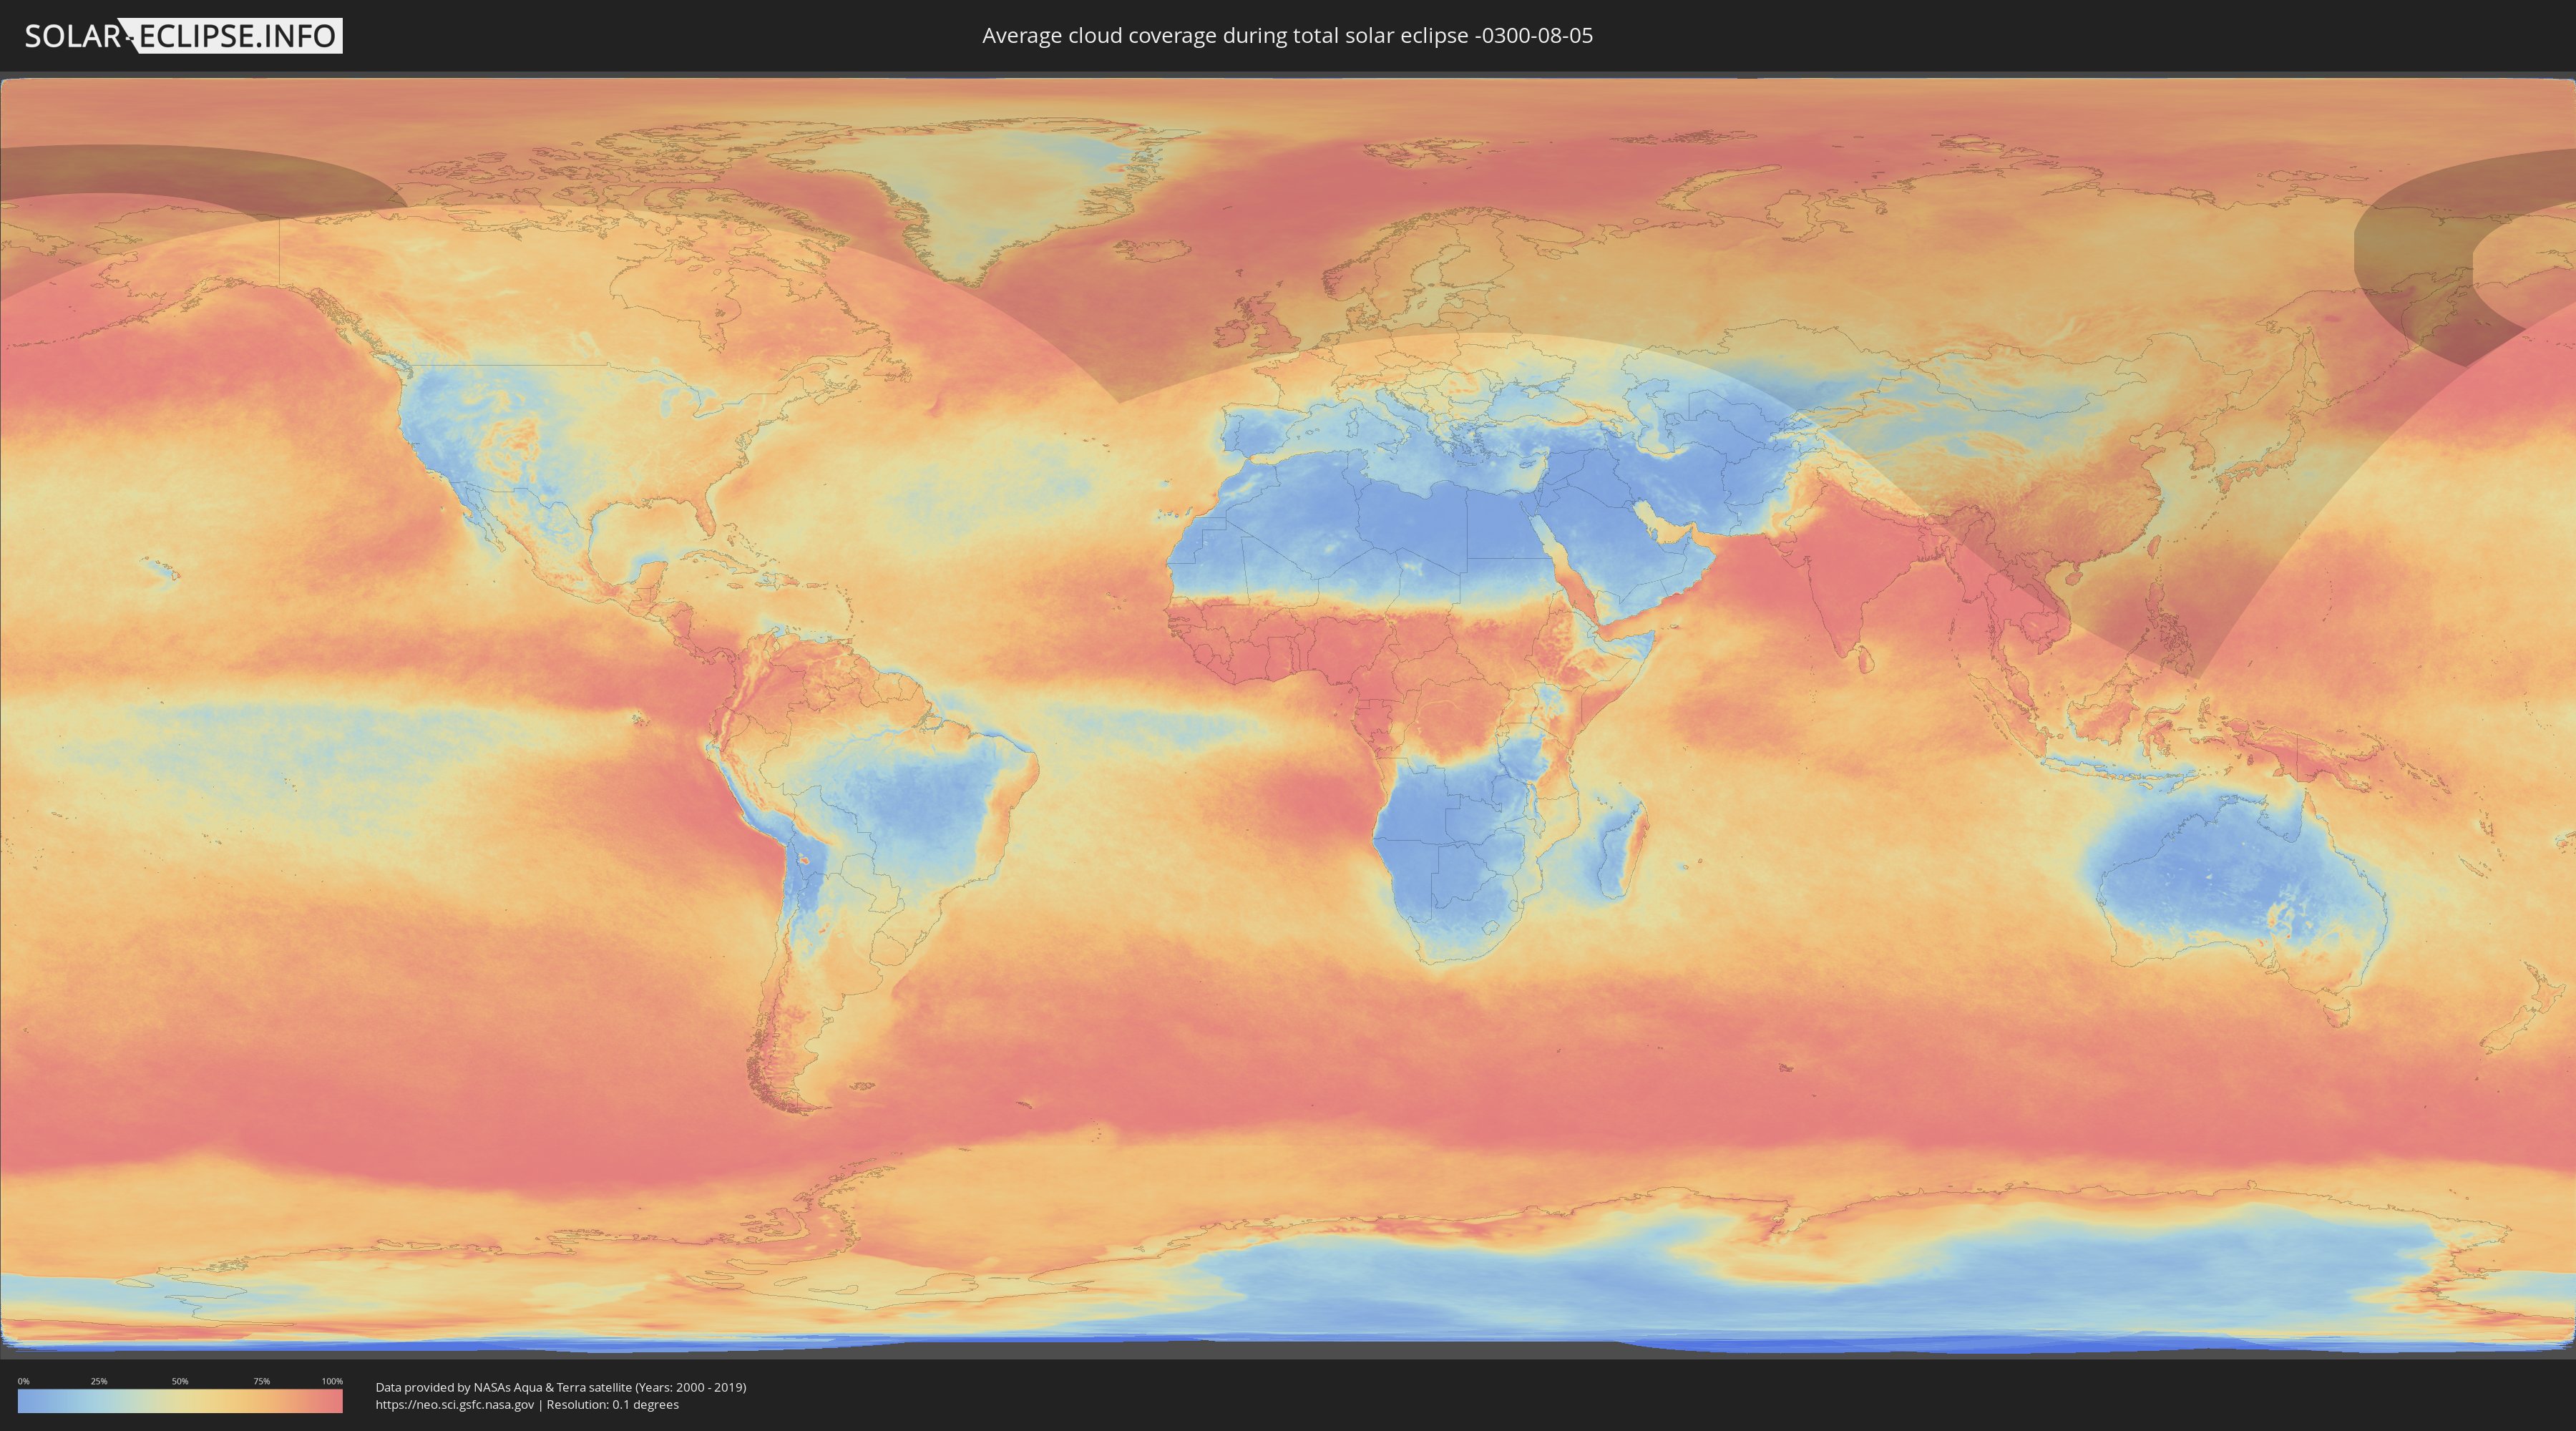Click the SOLAR-ECLIPSE.INFO logo
The height and width of the screenshot is (1431, 2576).
point(183,36)
